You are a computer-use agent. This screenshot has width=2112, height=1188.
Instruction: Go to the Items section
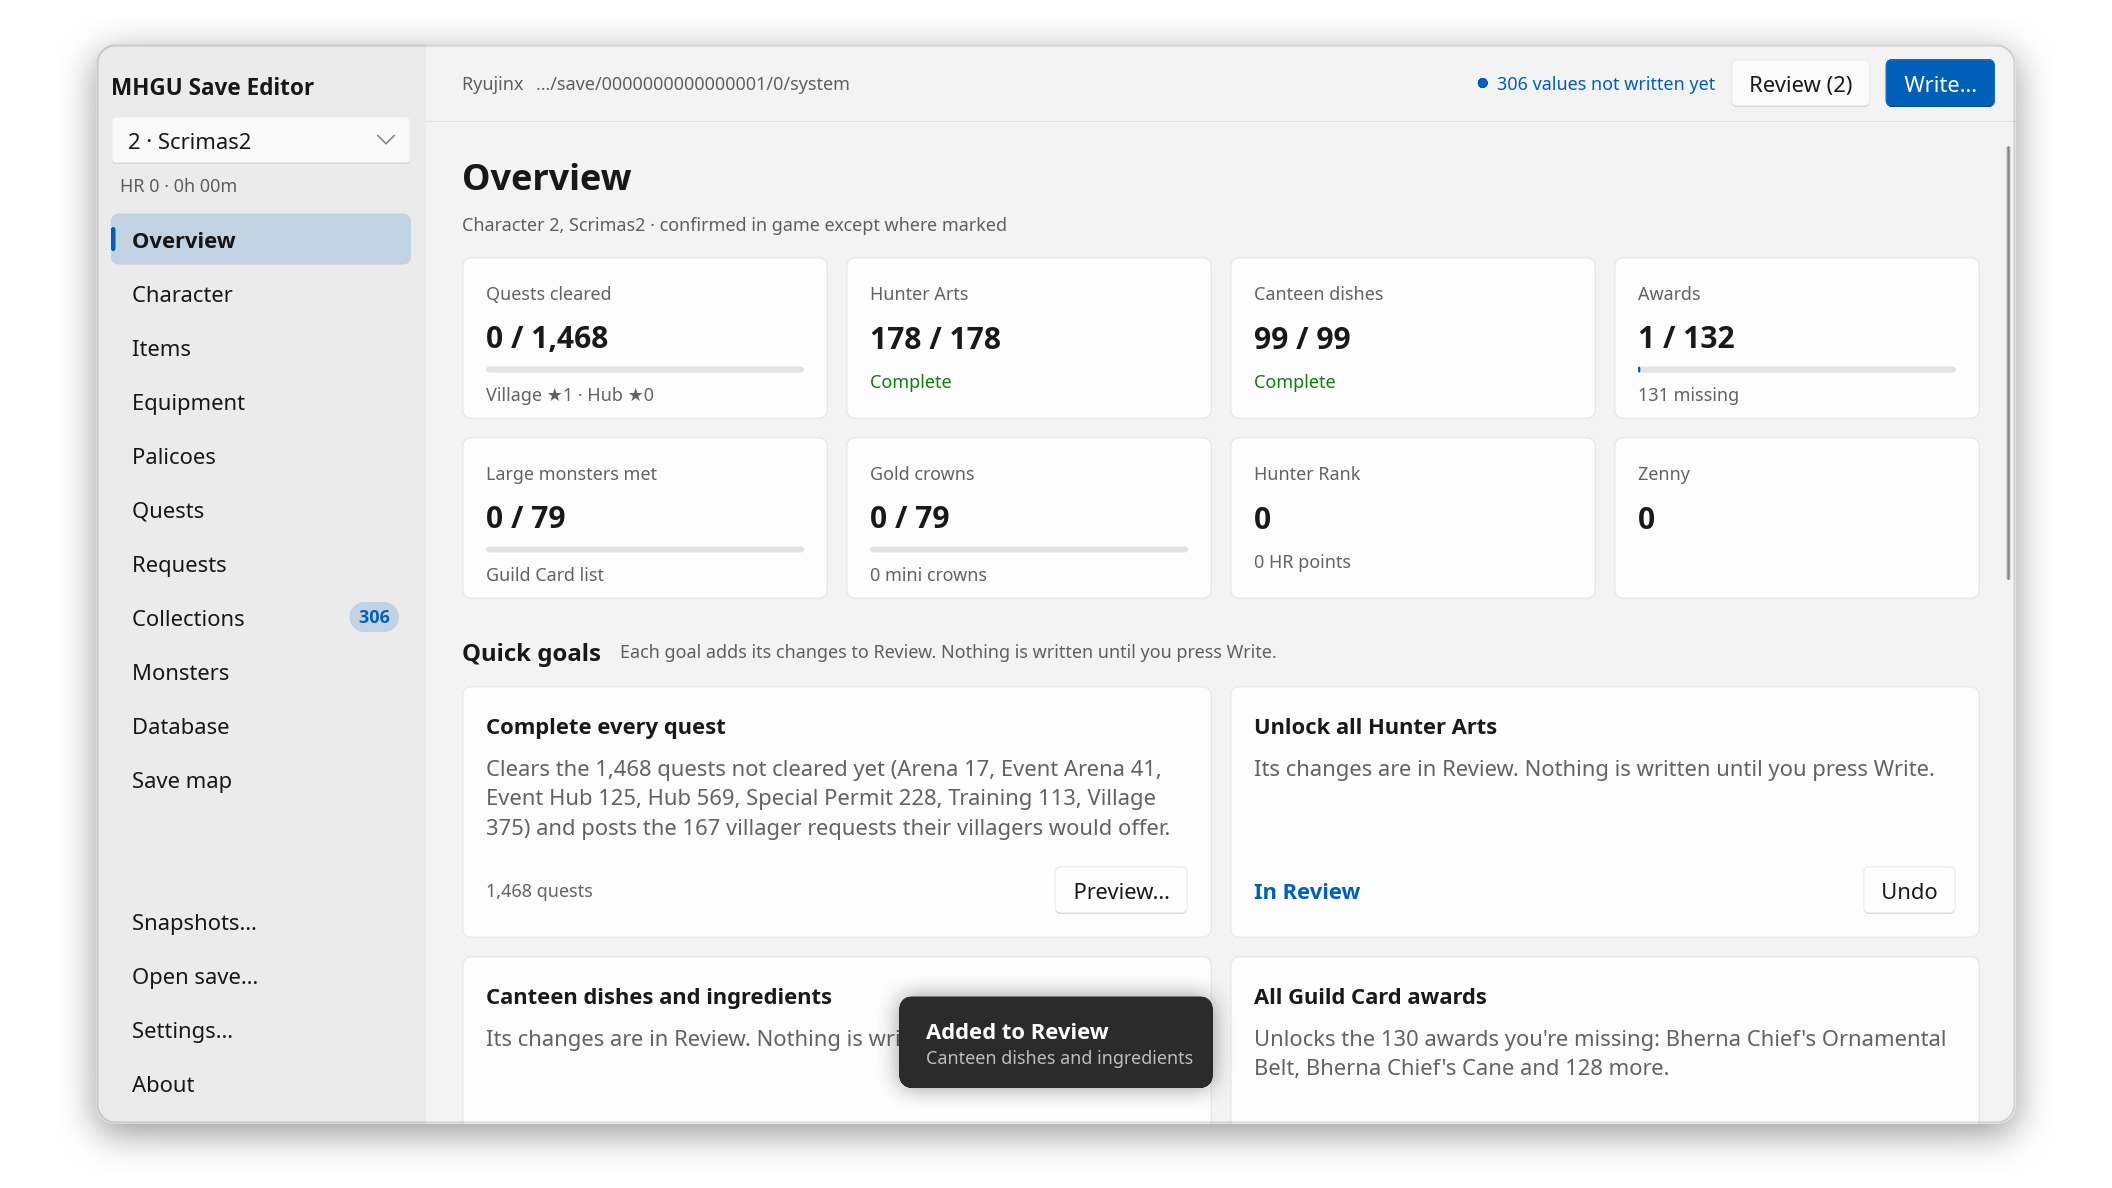pos(260,348)
